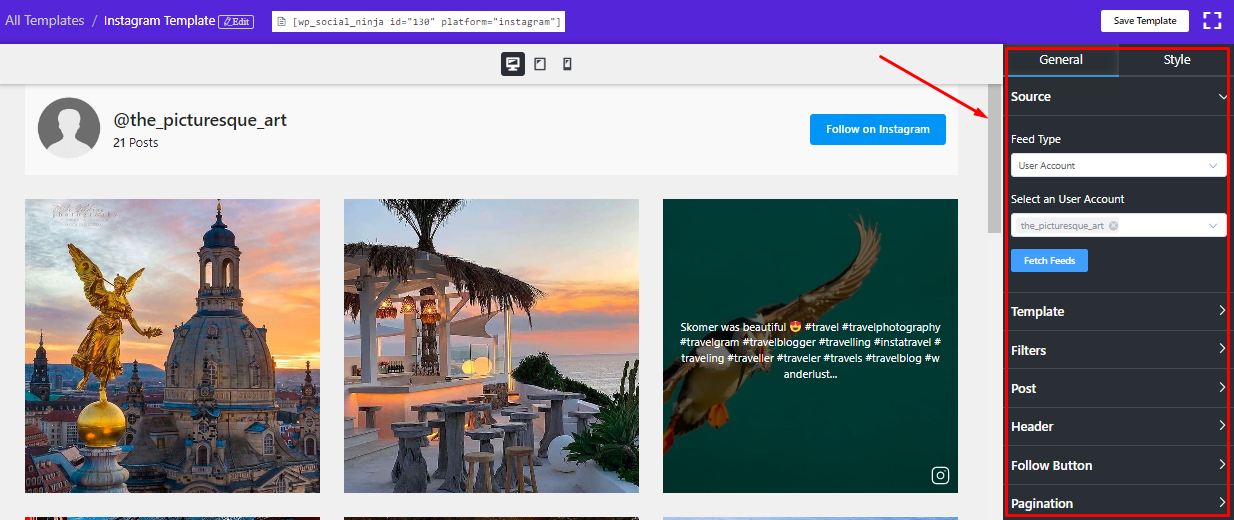Click the Instagram icon on puffin post
The image size is (1234, 520).
tap(940, 476)
